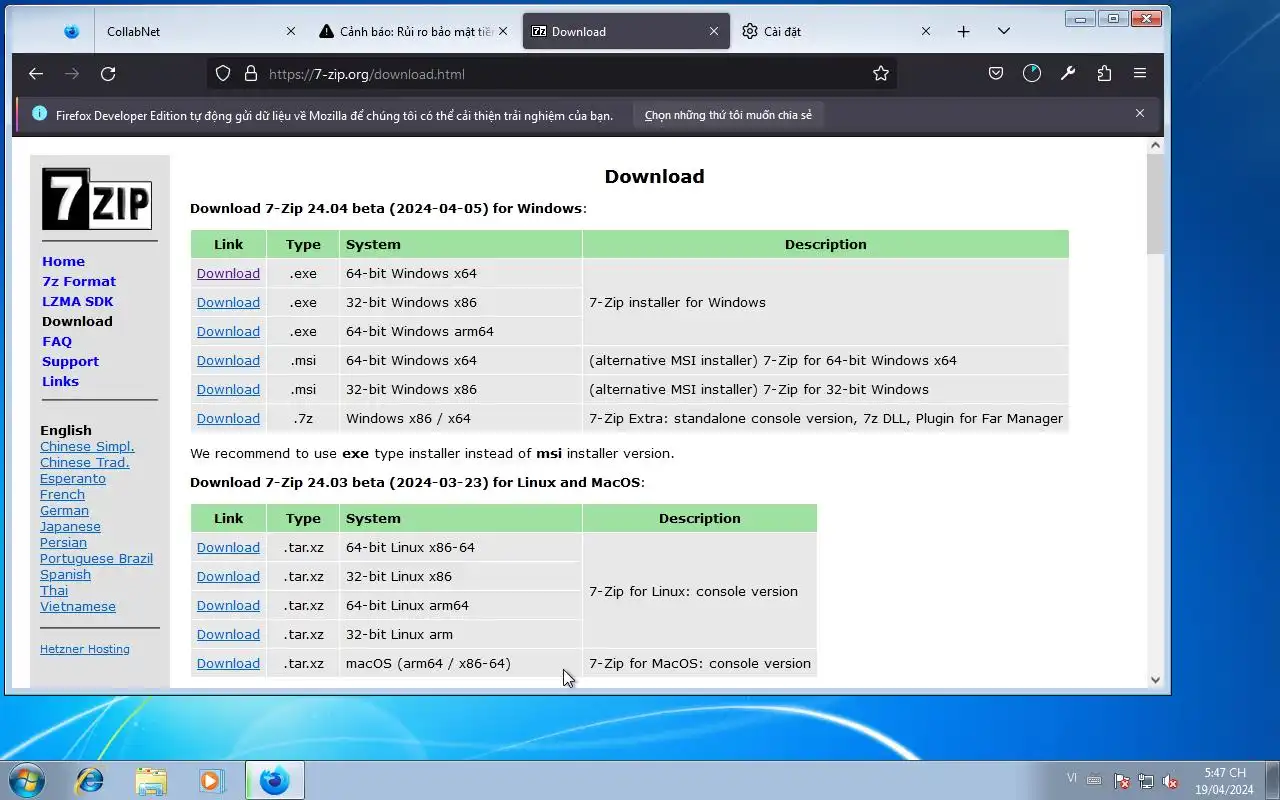Switch to the Cảnh báo security warning tab
Viewport: 1280px width, 800px height.
(413, 31)
